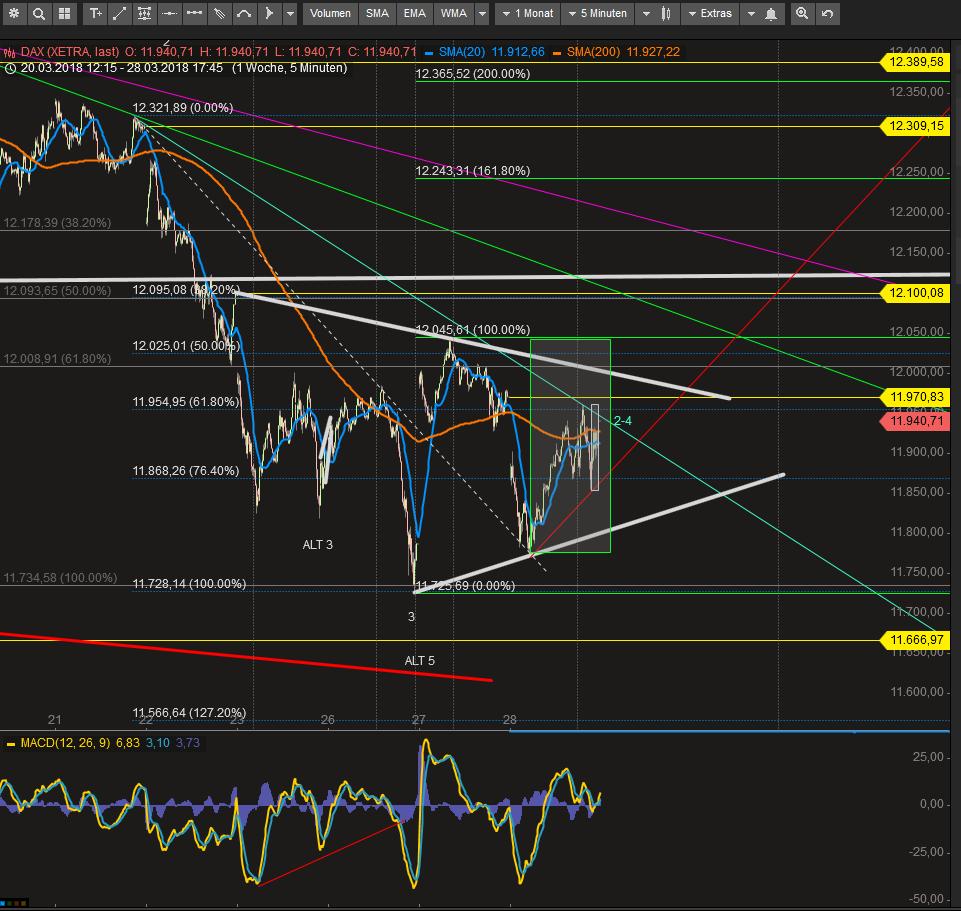
Task: Select the MACD(12, 26, 9) indicator label
Action: click(x=65, y=742)
